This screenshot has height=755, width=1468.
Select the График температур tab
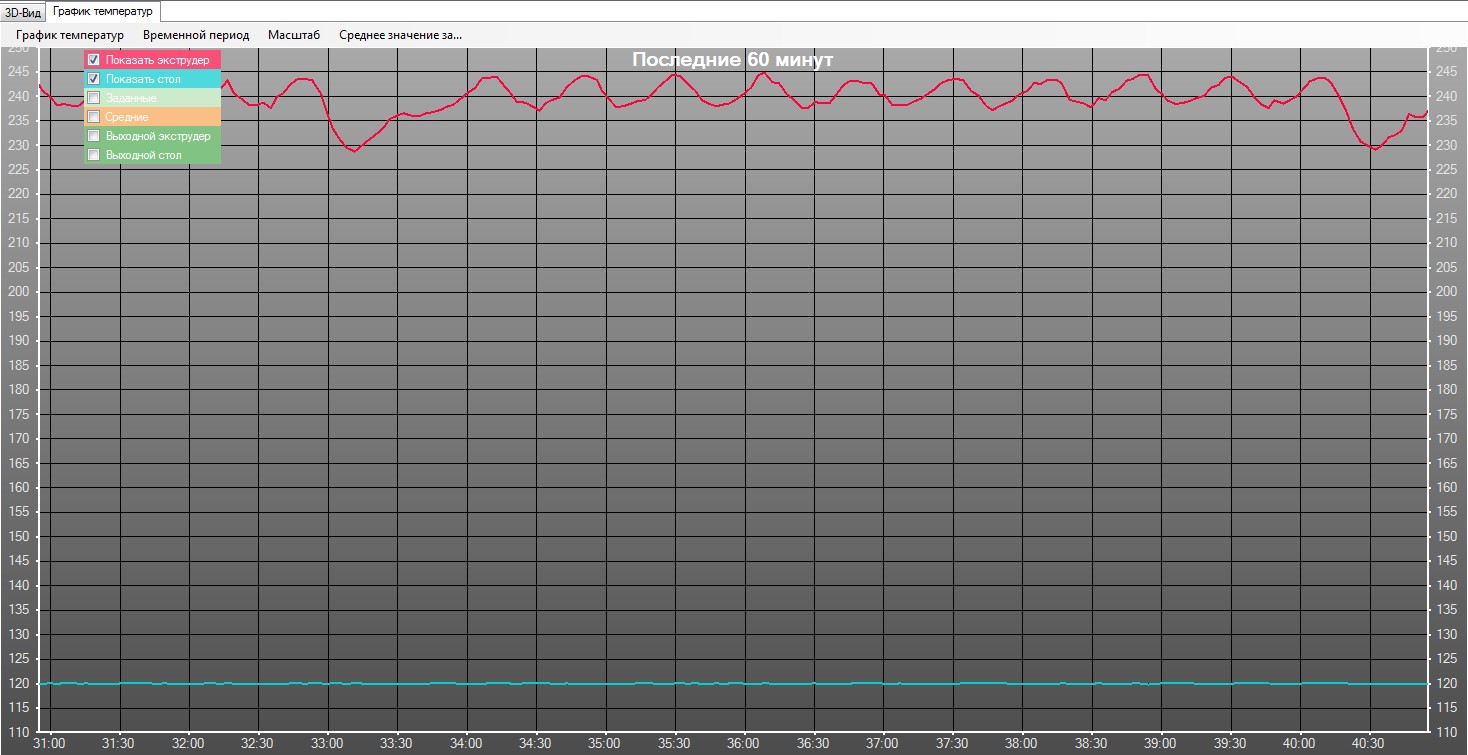click(x=103, y=11)
